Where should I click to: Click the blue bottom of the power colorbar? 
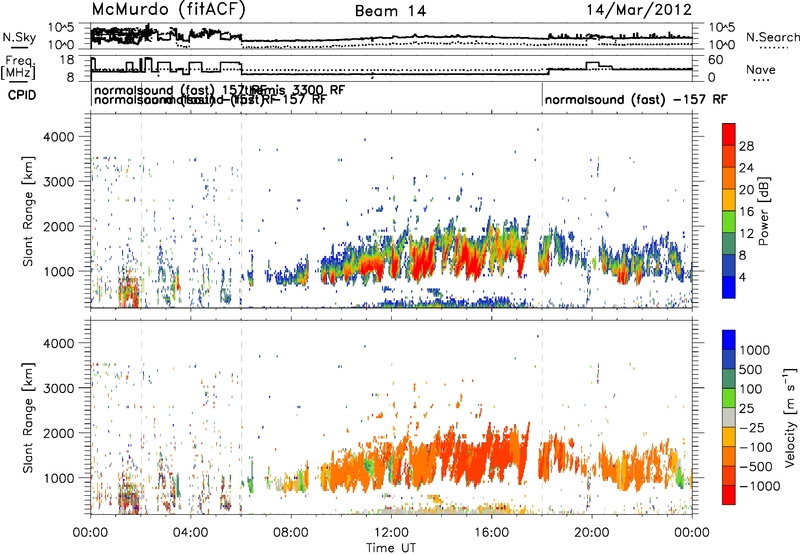(x=729, y=287)
